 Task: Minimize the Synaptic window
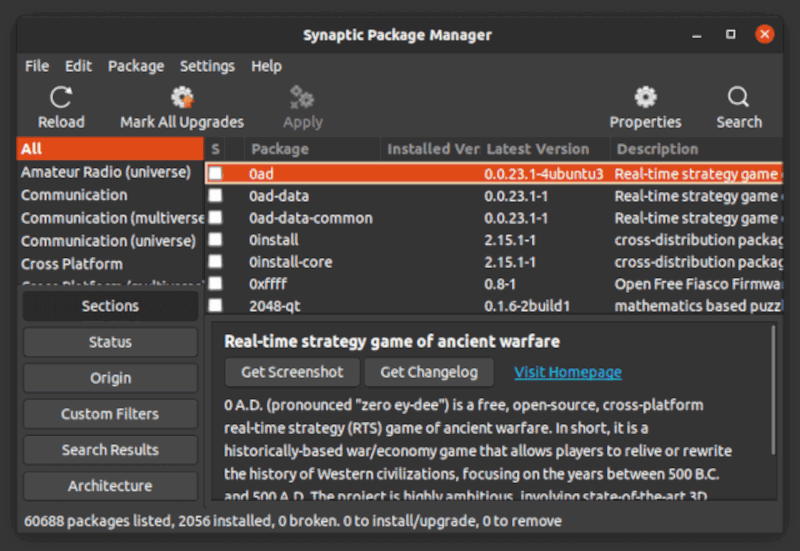point(696,34)
